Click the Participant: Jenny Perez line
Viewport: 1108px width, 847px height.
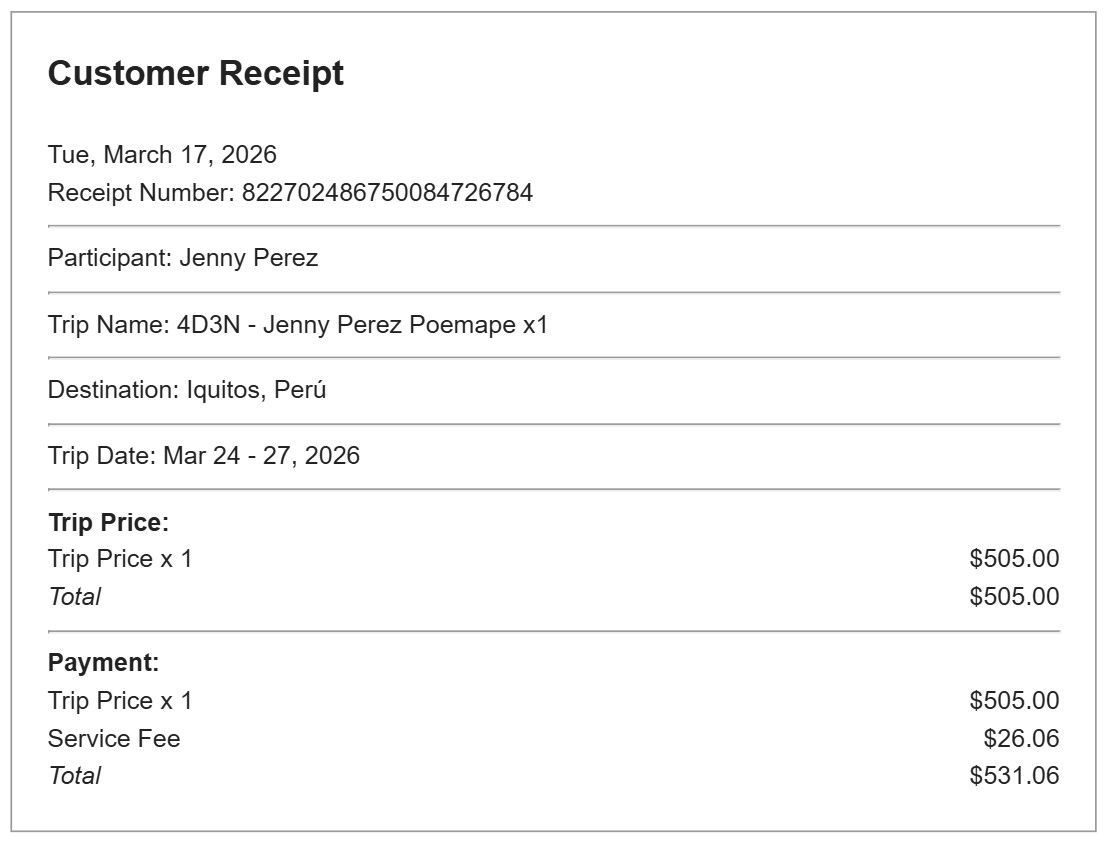[x=183, y=258]
